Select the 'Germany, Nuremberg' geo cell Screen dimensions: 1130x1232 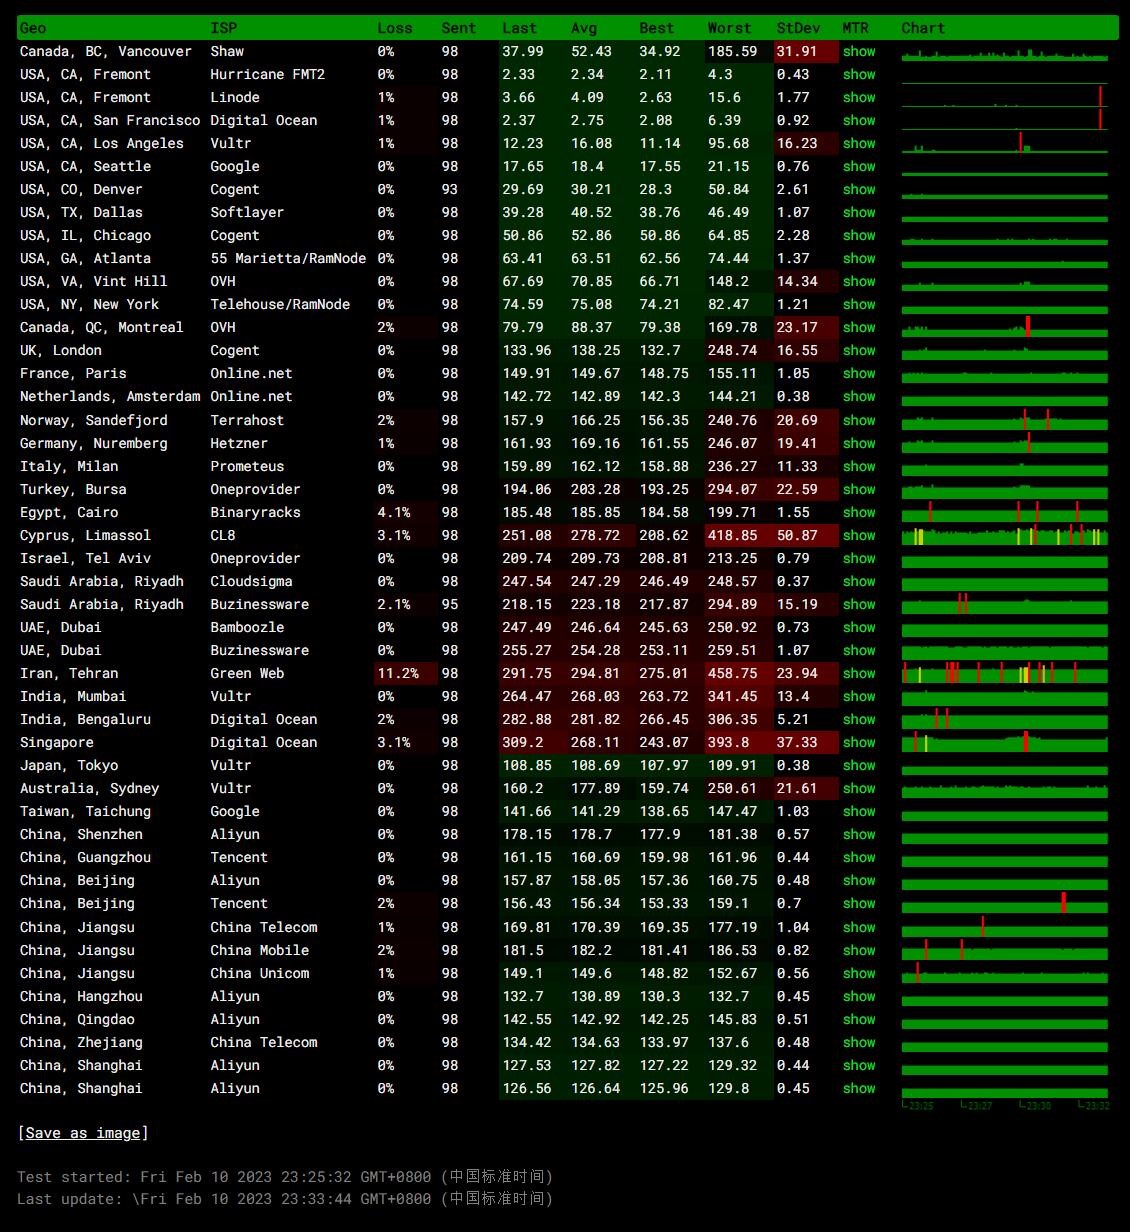(94, 443)
